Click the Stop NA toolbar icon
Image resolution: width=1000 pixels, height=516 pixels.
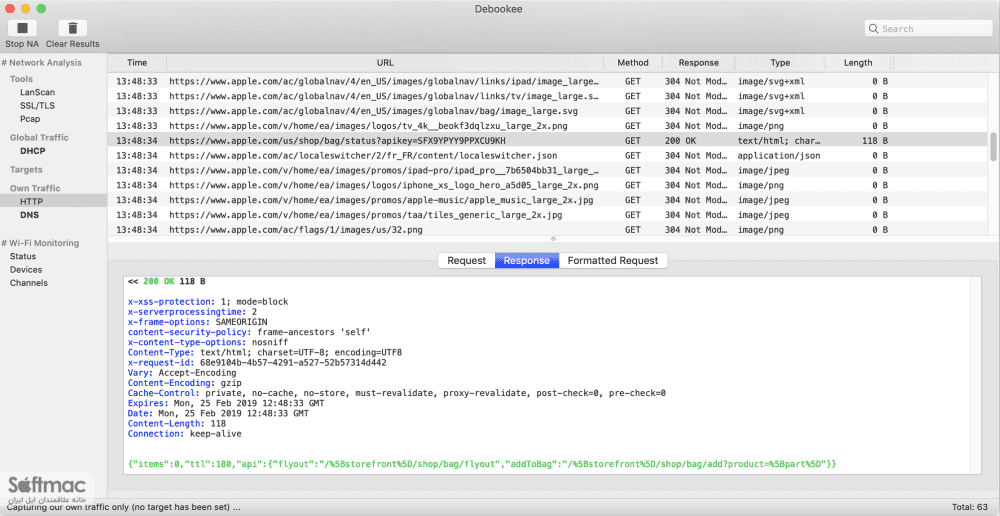tap(22, 28)
